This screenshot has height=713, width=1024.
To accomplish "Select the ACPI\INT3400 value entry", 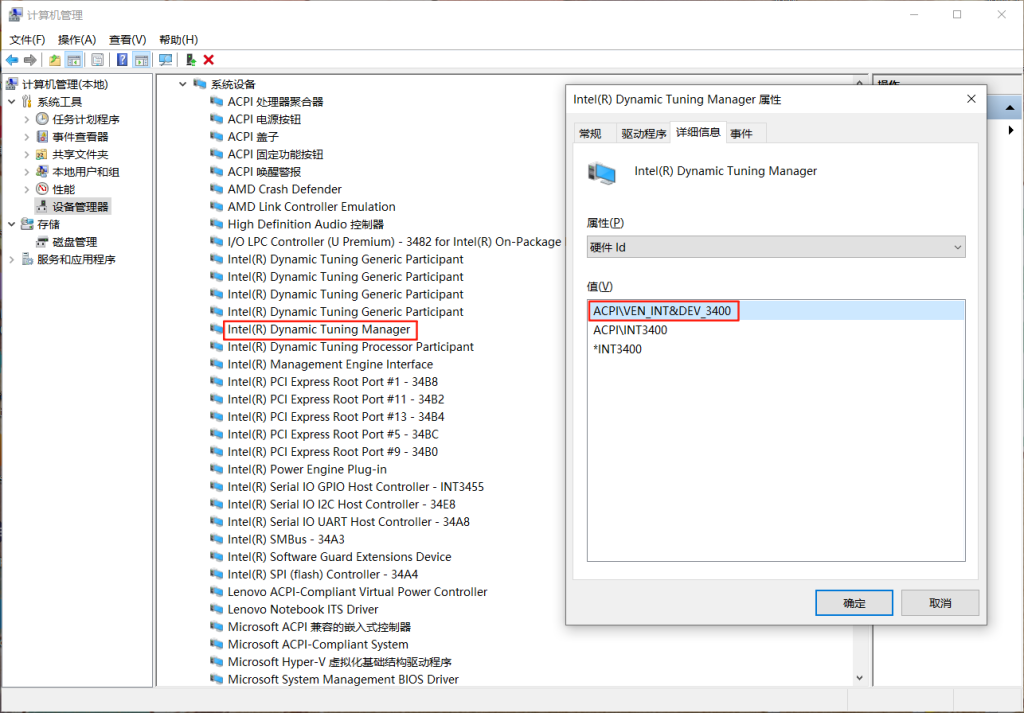I will (x=630, y=330).
